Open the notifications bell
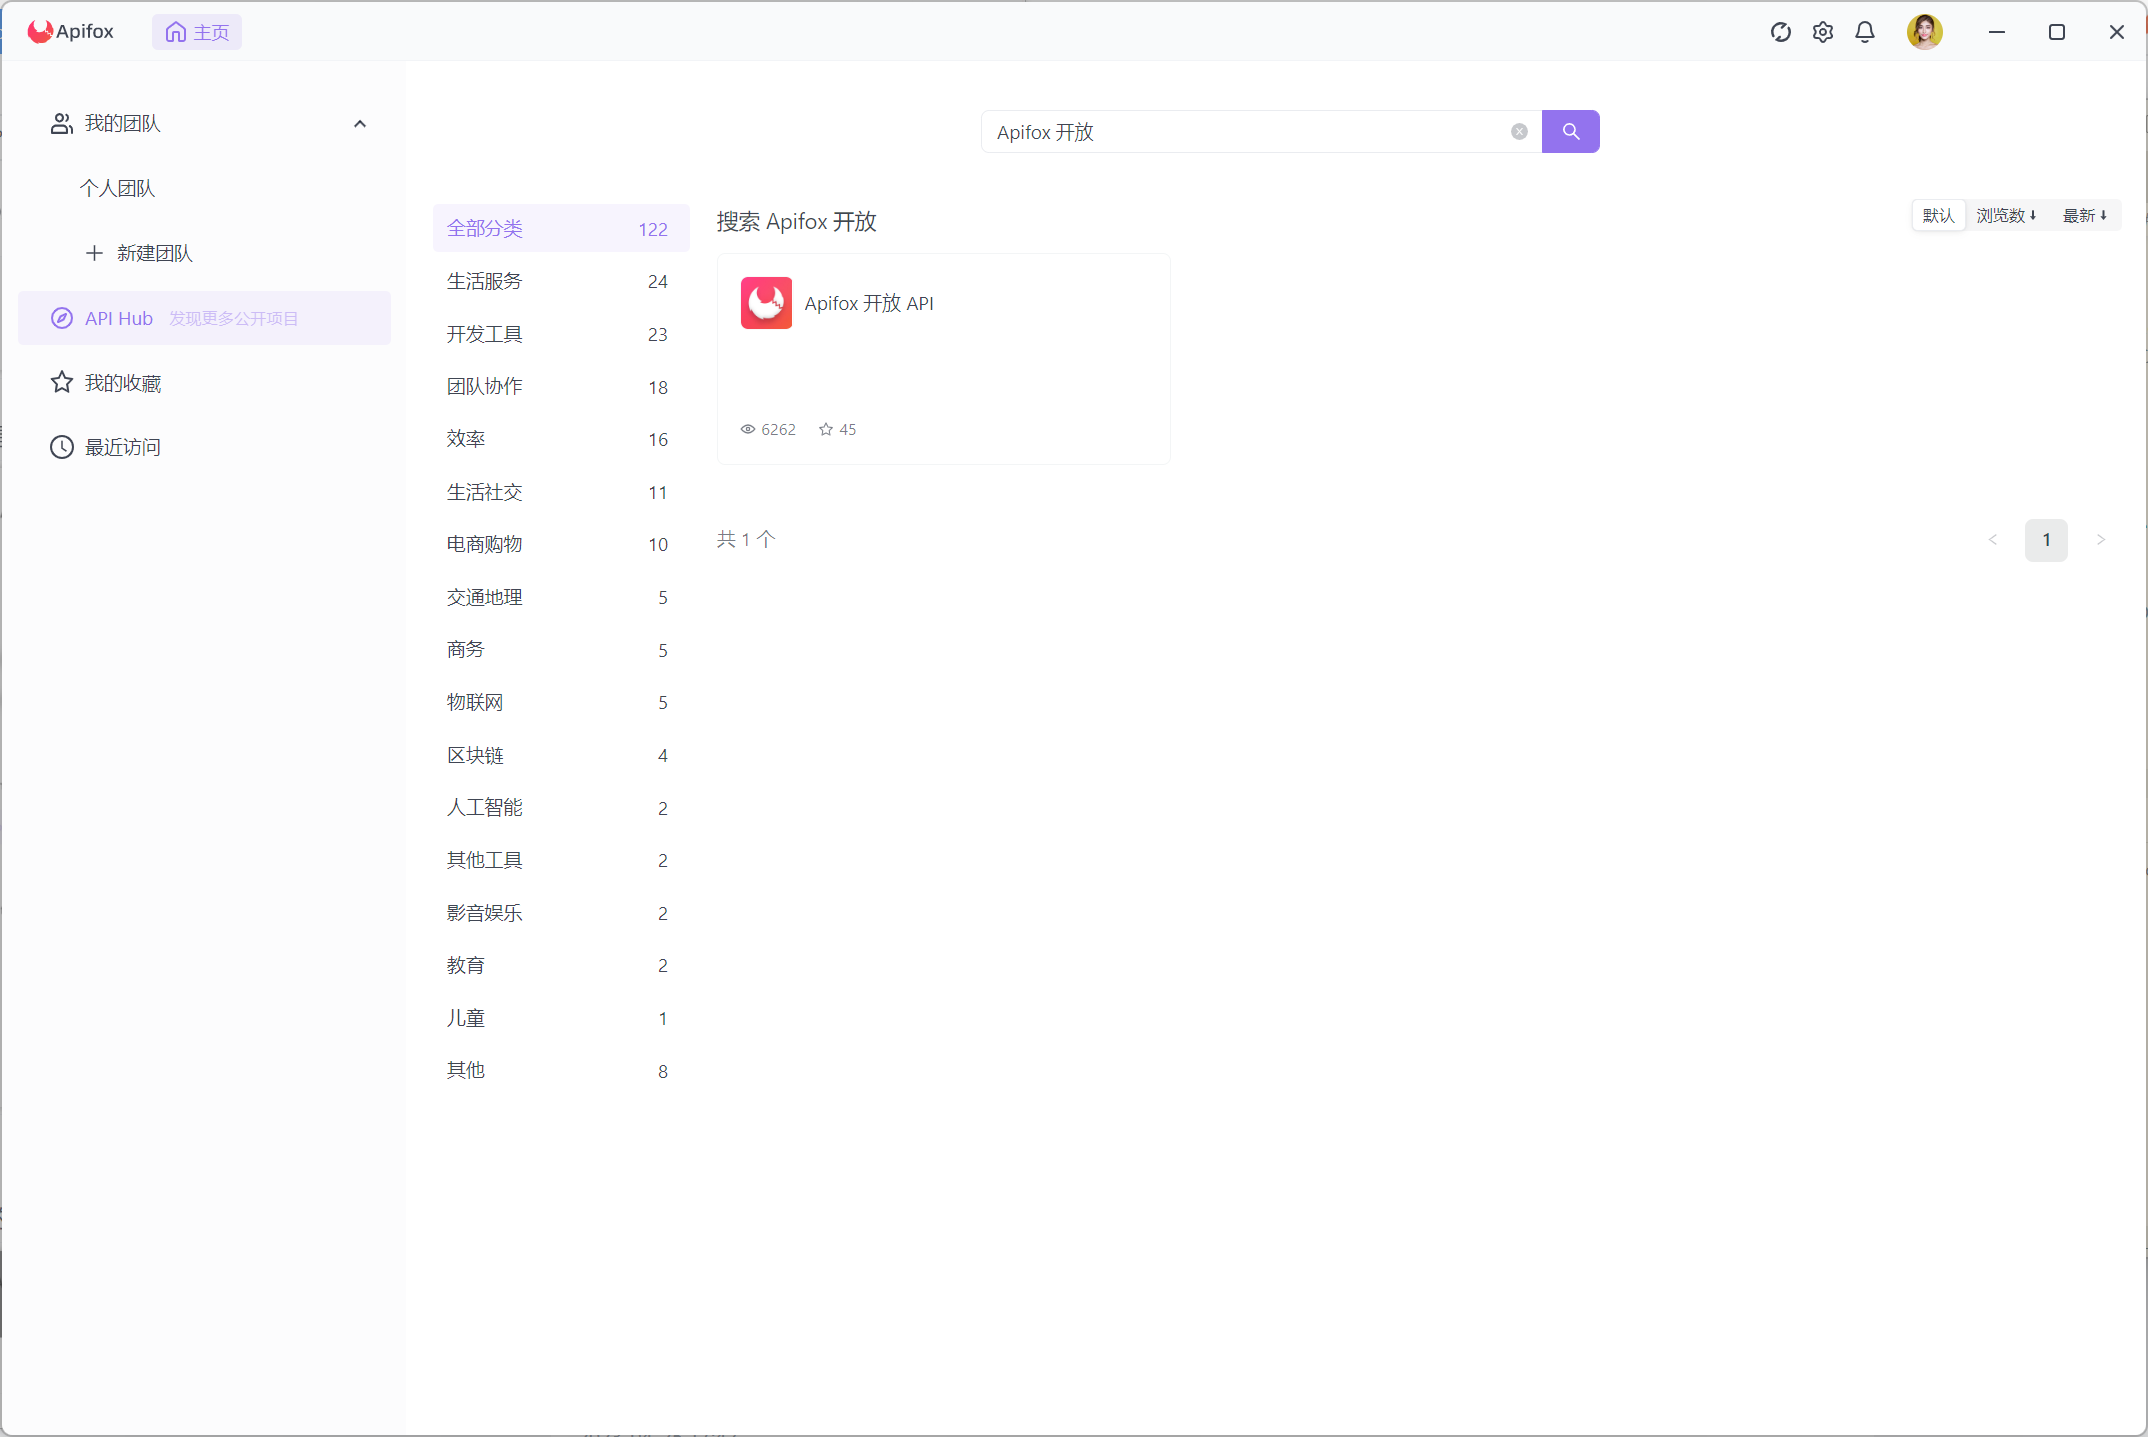 1864,32
